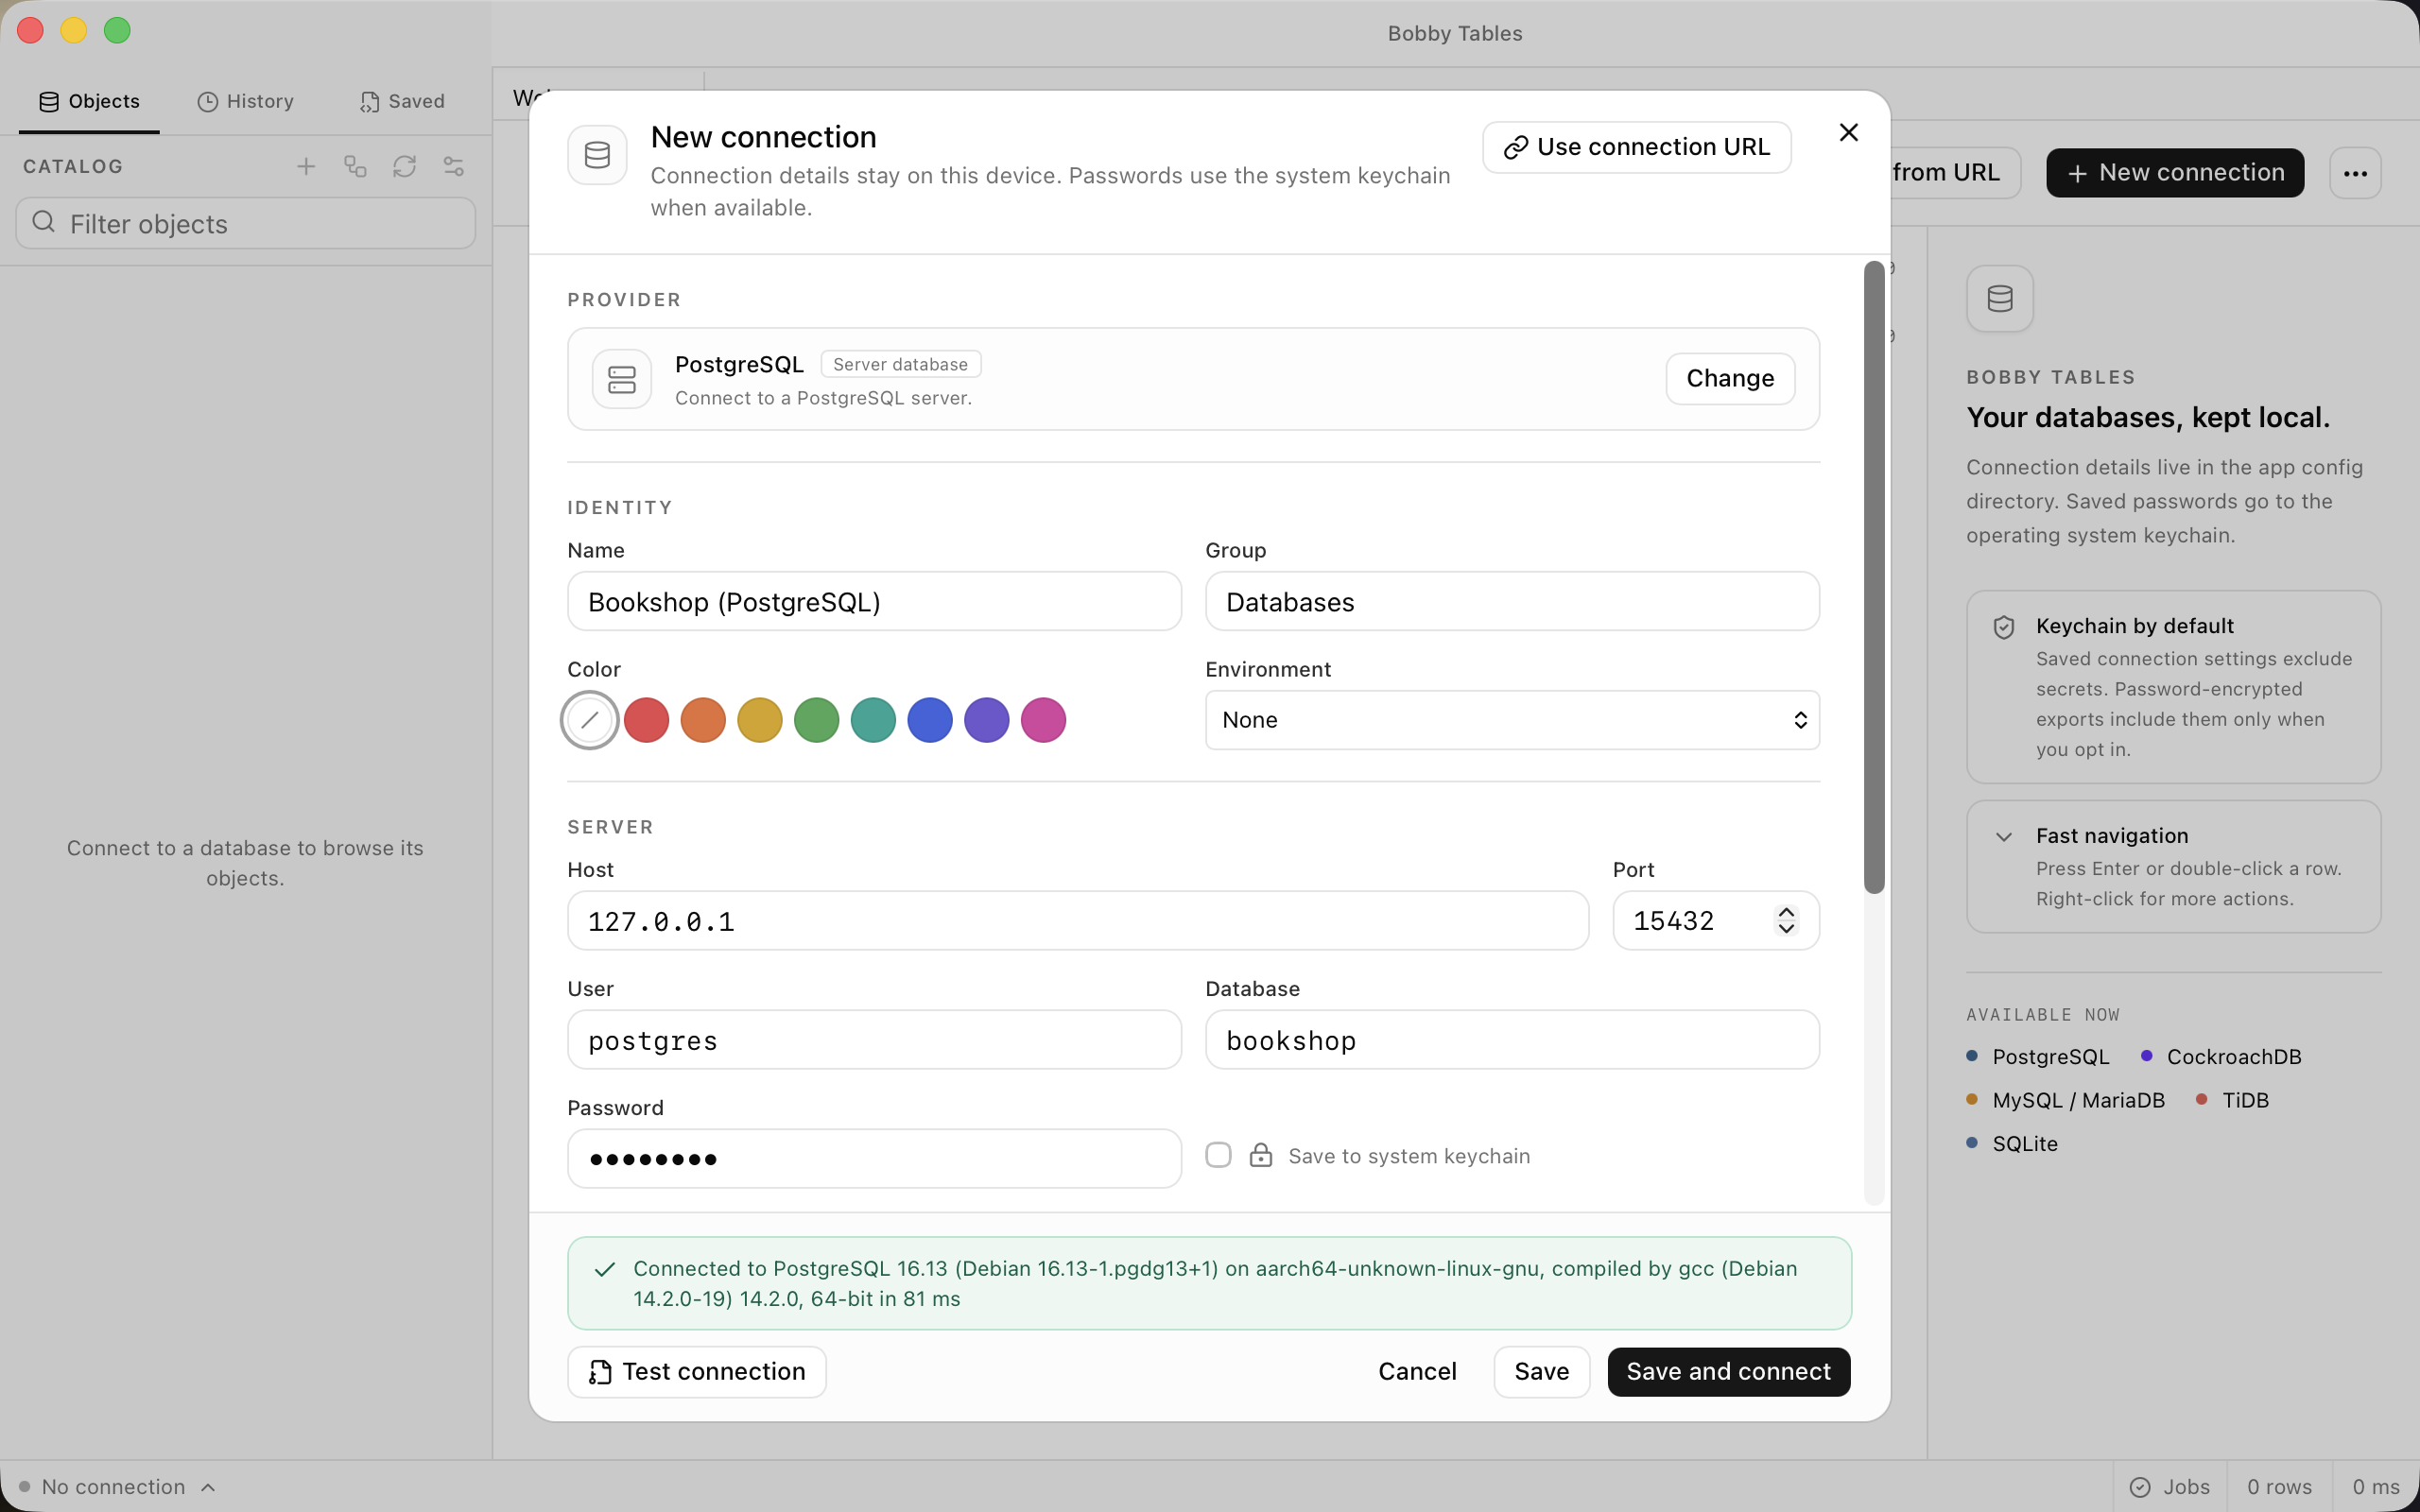Click New connection button in main window

[x=2175, y=173]
